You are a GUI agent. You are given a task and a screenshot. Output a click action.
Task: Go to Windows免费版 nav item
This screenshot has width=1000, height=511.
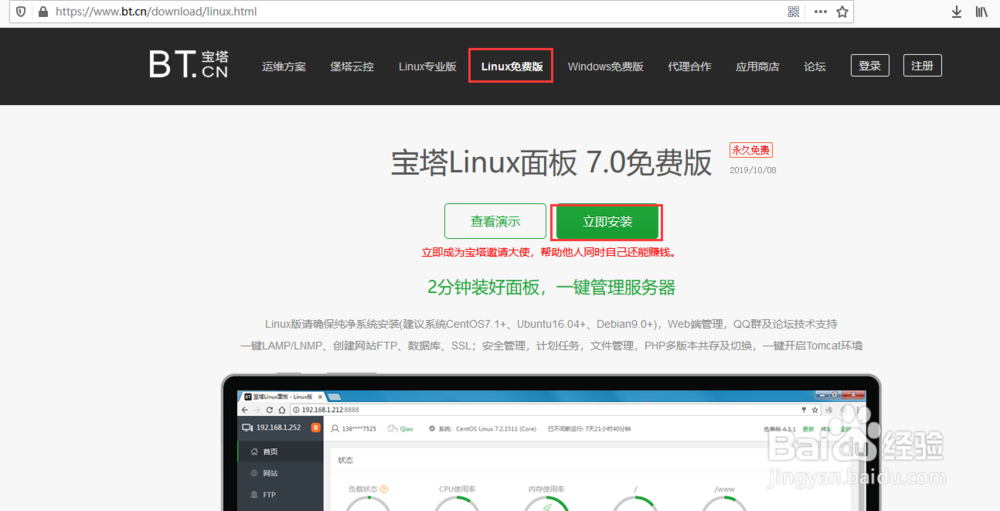click(605, 66)
